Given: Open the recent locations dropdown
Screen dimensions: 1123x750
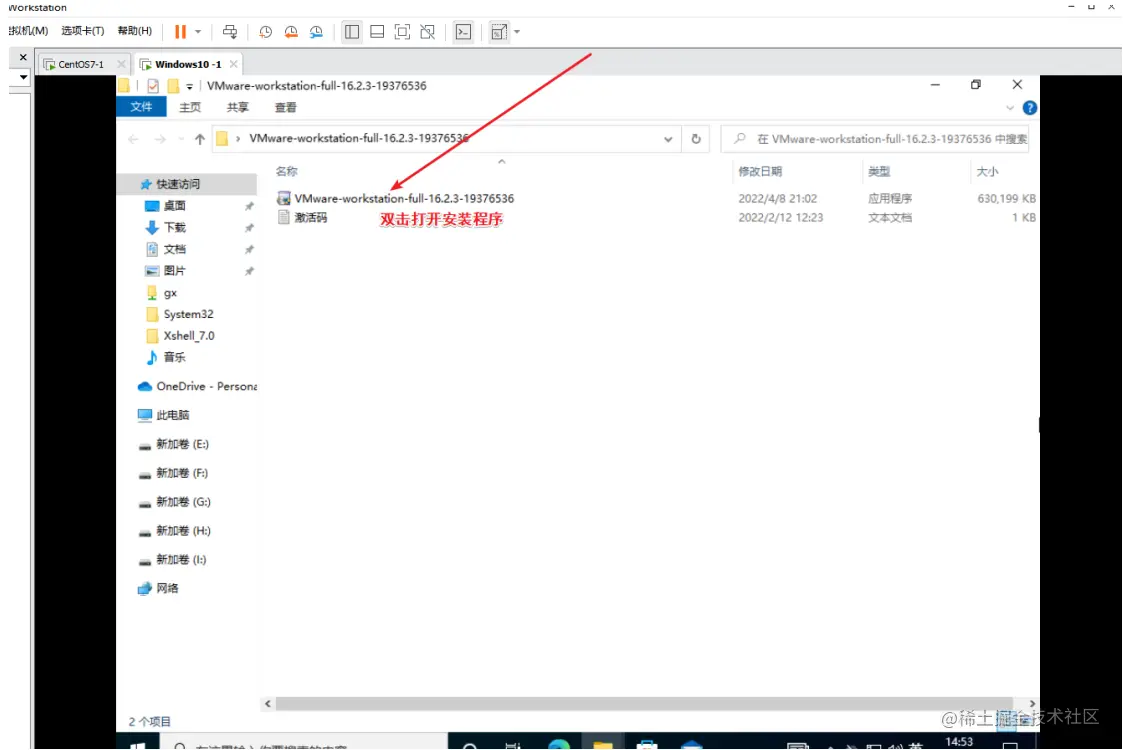Looking at the screenshot, I should [x=180, y=139].
